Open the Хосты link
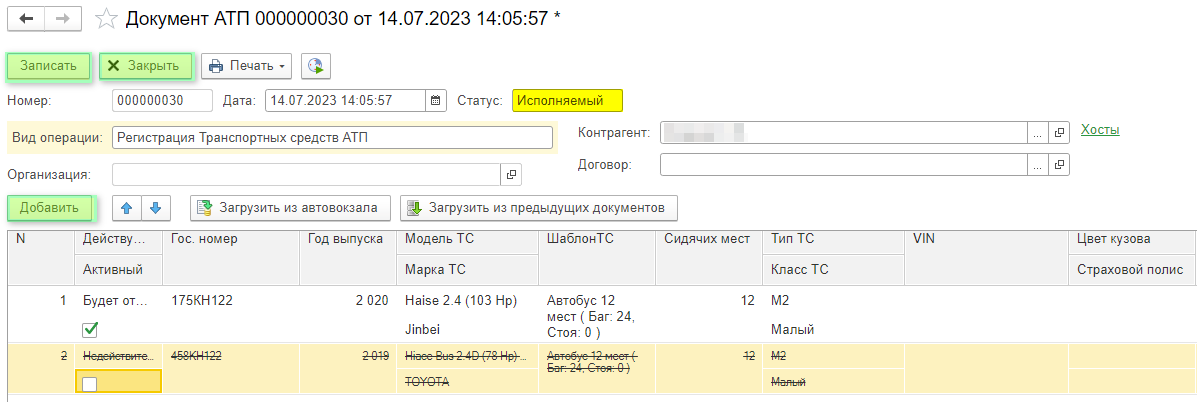Image resolution: width=1197 pixels, height=402 pixels. click(1100, 130)
